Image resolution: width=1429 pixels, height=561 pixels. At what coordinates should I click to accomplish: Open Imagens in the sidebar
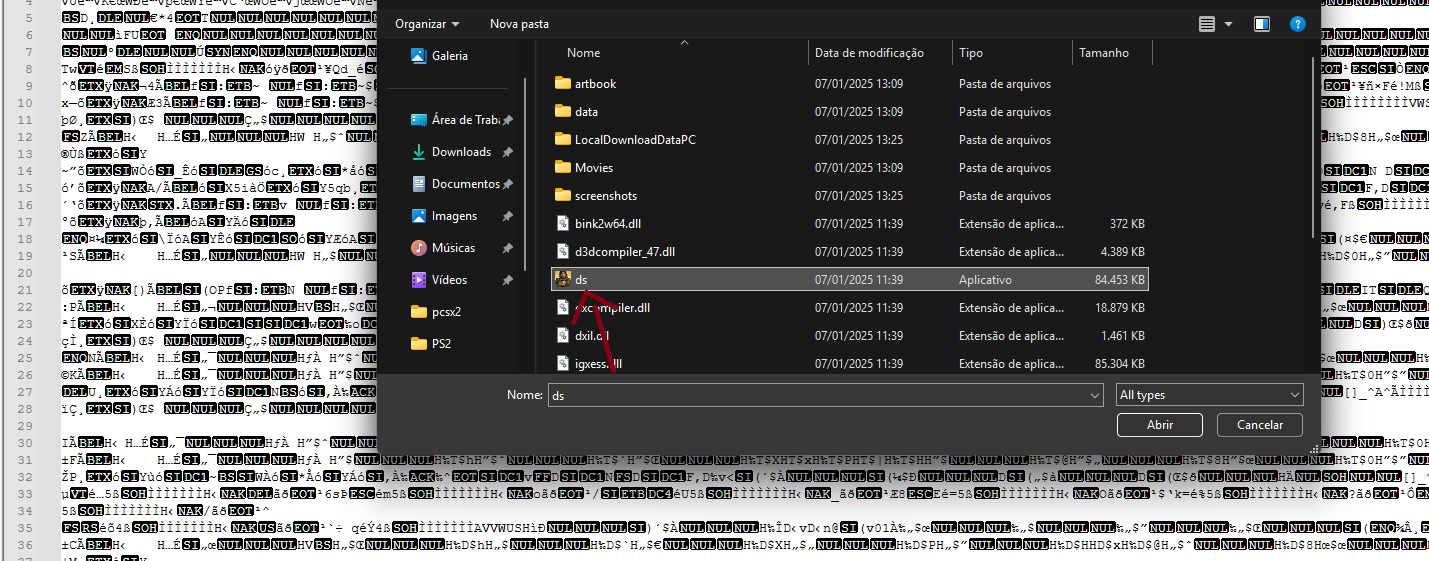point(461,216)
